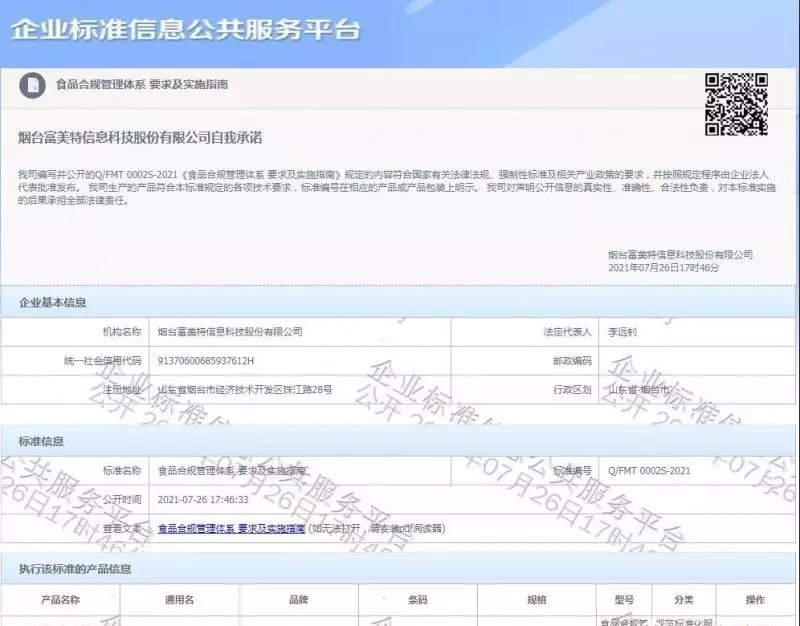Click the 品牌 column header
This screenshot has width=800, height=626.
pyautogui.click(x=298, y=600)
